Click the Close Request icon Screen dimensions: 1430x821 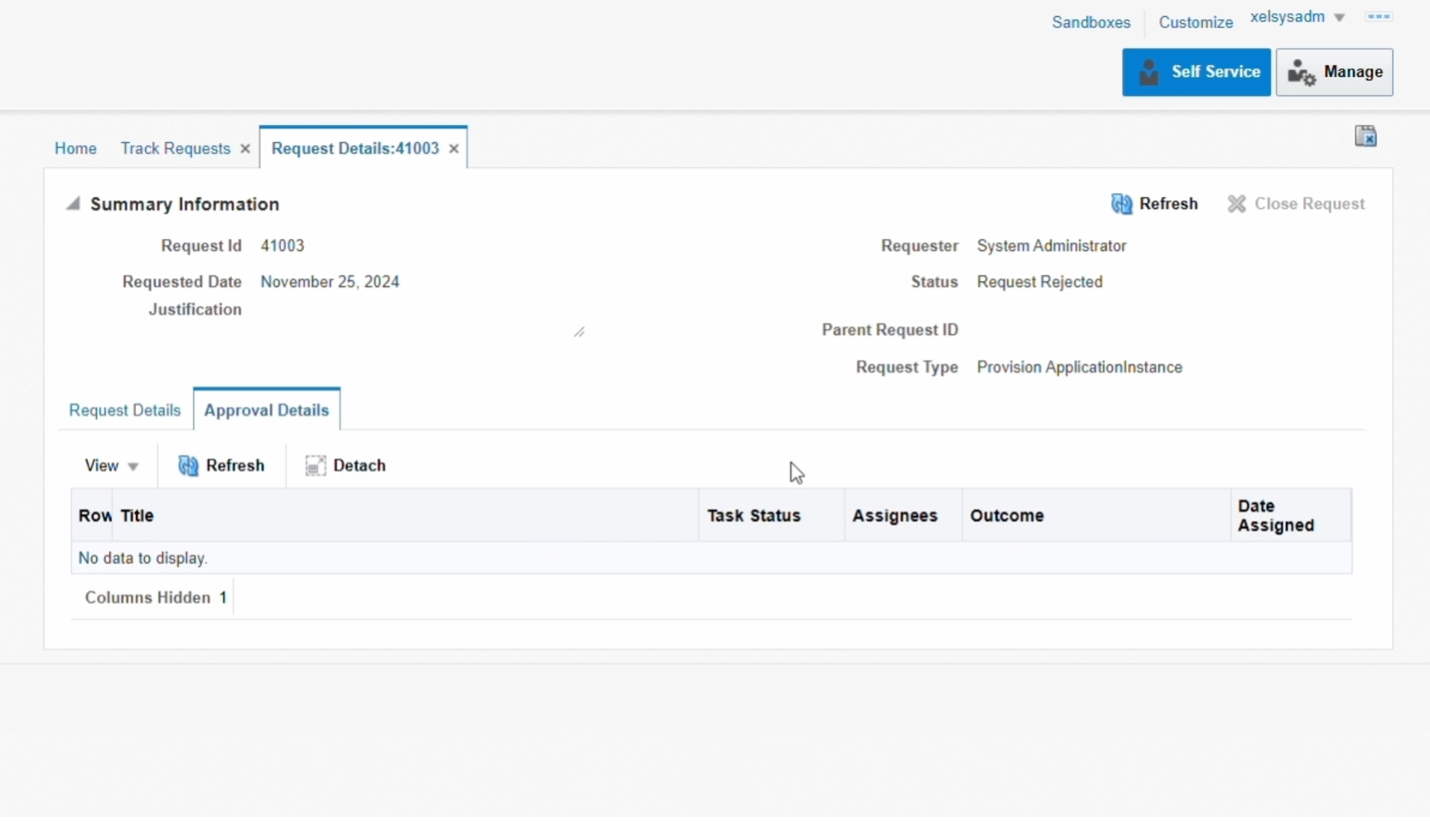pyautogui.click(x=1237, y=203)
